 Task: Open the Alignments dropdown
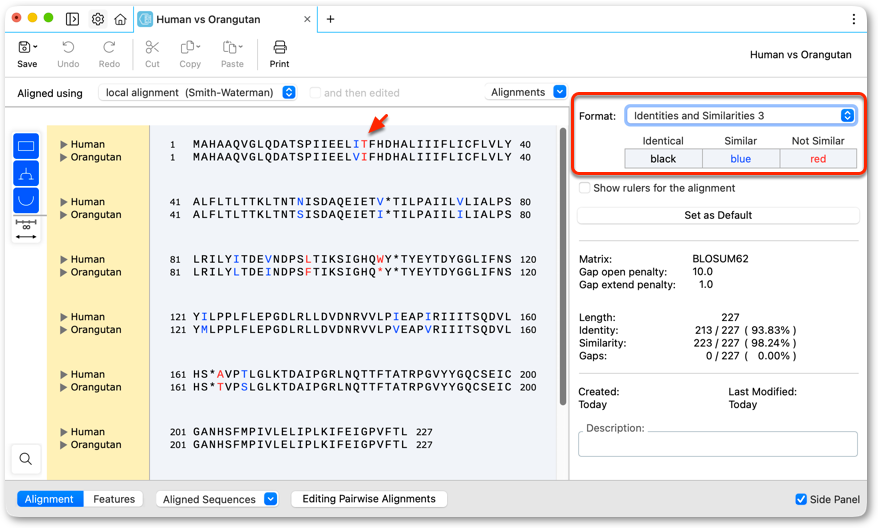click(526, 92)
